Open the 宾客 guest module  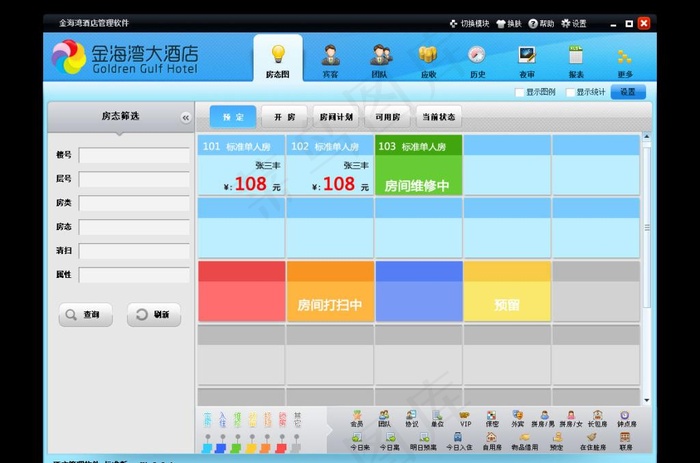point(330,61)
